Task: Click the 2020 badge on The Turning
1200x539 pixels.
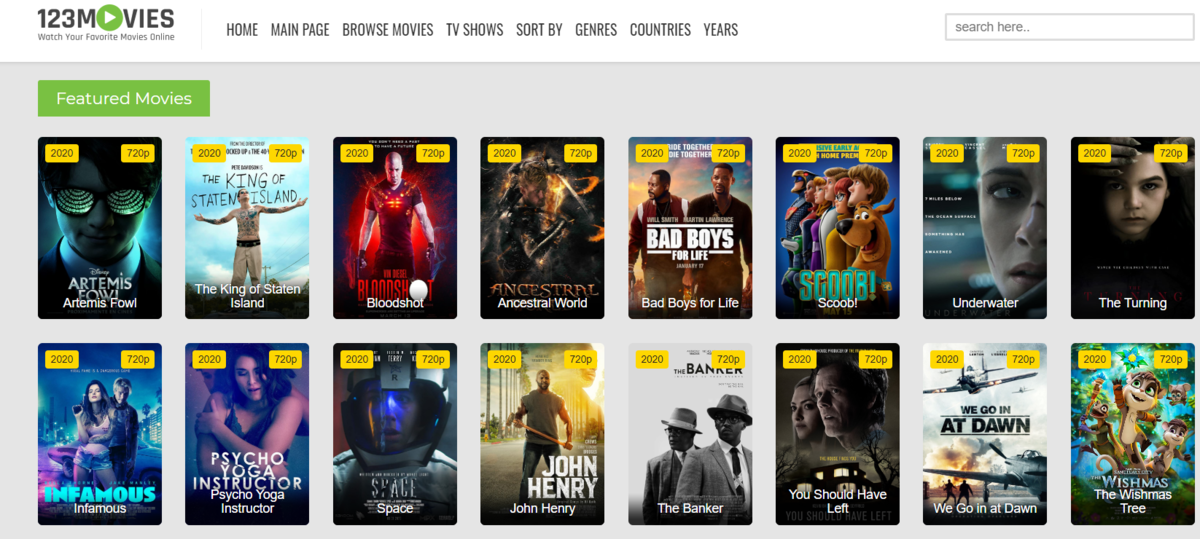Action: click(1095, 153)
